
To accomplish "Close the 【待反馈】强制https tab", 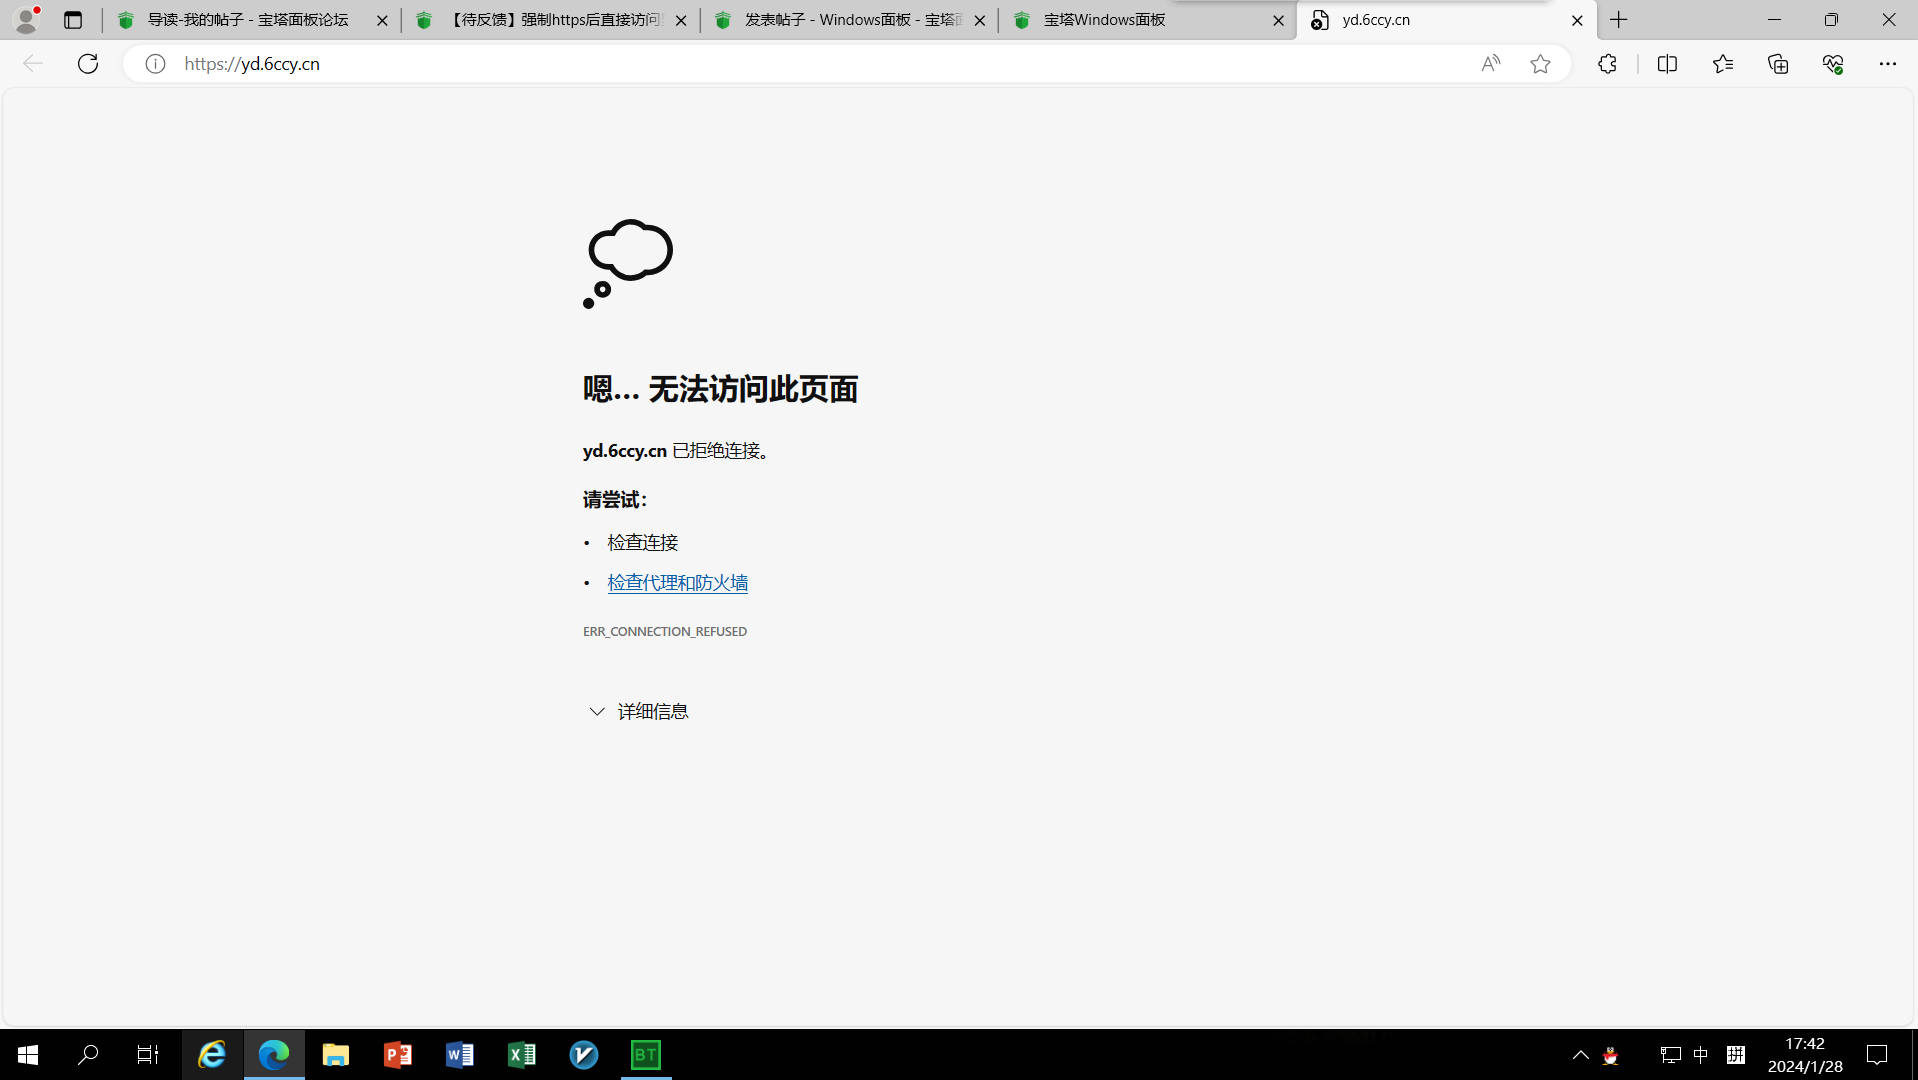I will [x=681, y=20].
